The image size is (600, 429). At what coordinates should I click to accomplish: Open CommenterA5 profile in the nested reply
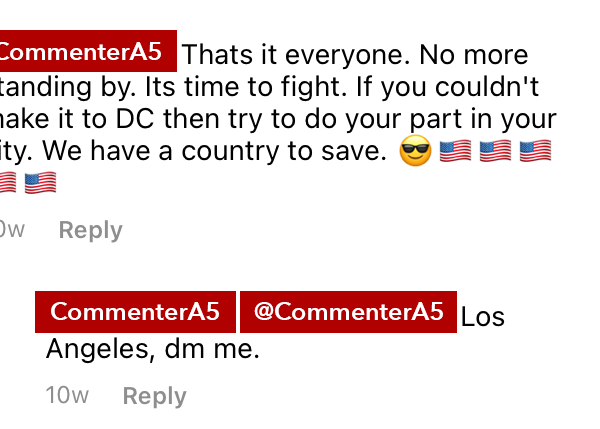tap(135, 312)
